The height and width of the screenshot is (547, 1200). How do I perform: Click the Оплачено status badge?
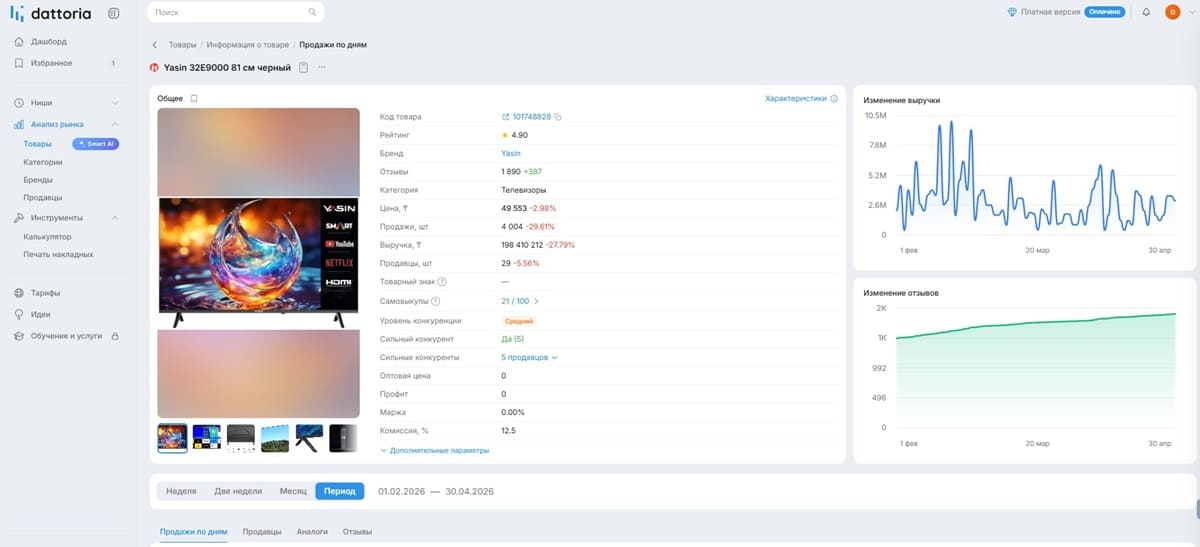click(1105, 12)
